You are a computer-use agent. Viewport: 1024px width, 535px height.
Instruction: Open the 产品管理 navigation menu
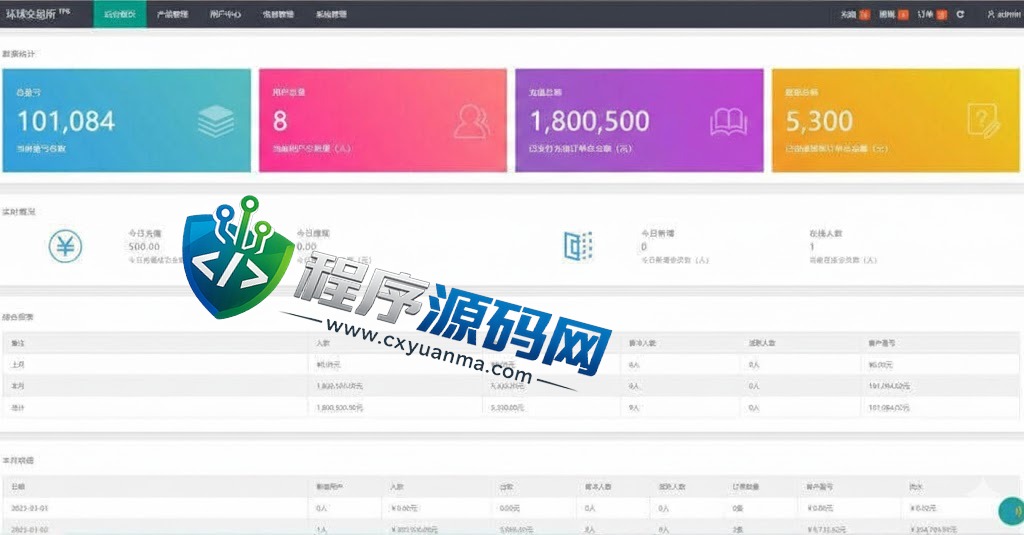pos(172,14)
